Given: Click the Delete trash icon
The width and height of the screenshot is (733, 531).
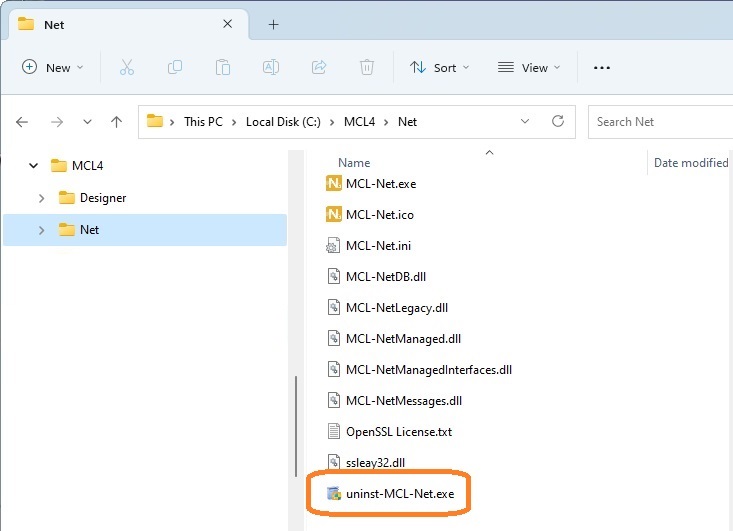Looking at the screenshot, I should [x=366, y=67].
